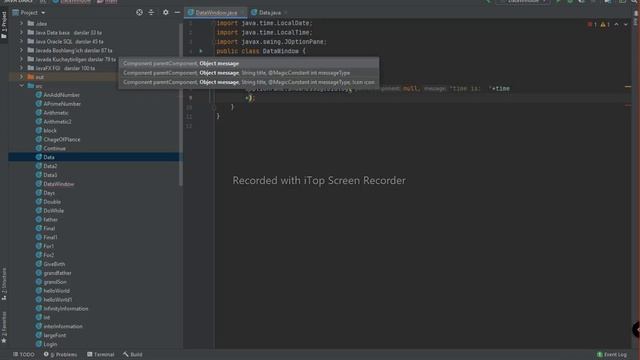
Task: Expand the Java Oracle SQL folder
Action: pyautogui.click(x=21, y=42)
